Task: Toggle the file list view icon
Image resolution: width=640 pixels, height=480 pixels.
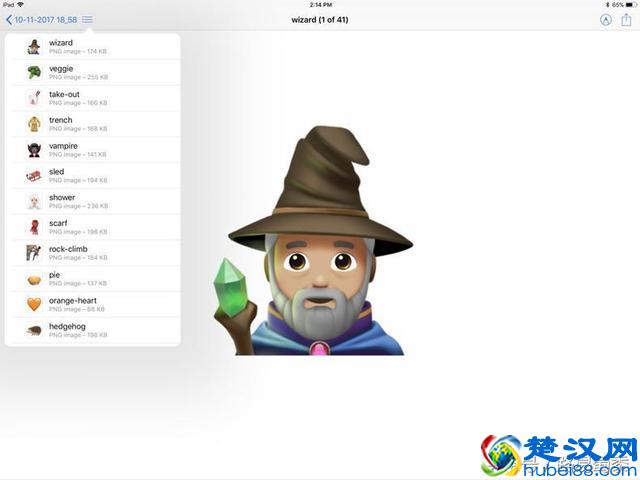Action: [x=87, y=19]
